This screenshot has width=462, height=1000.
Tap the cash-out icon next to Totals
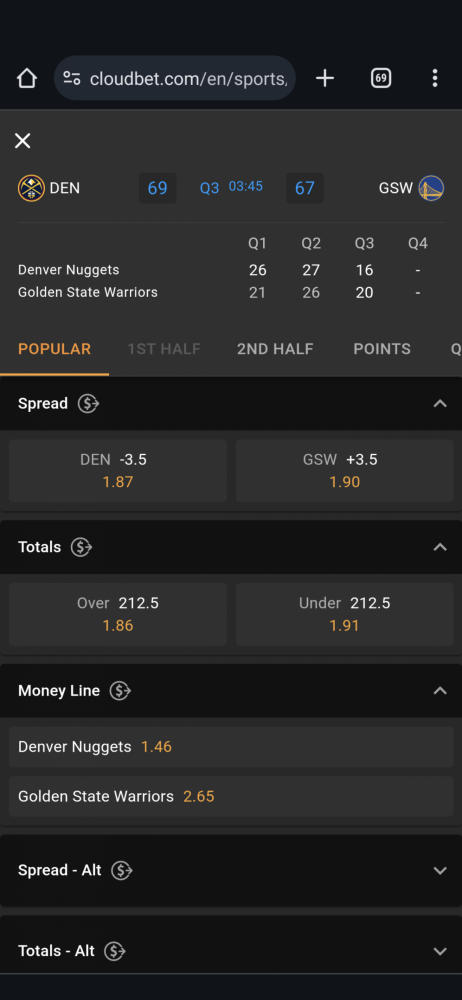click(81, 547)
